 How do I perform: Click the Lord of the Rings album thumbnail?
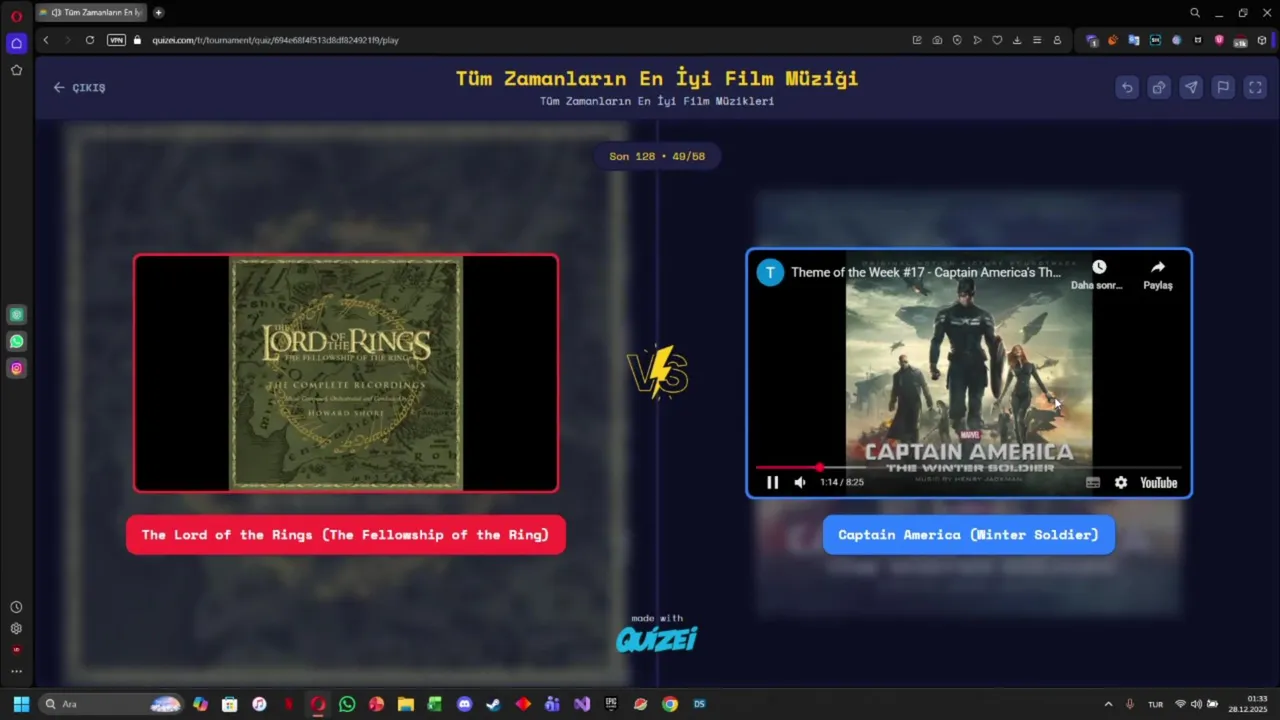(346, 373)
